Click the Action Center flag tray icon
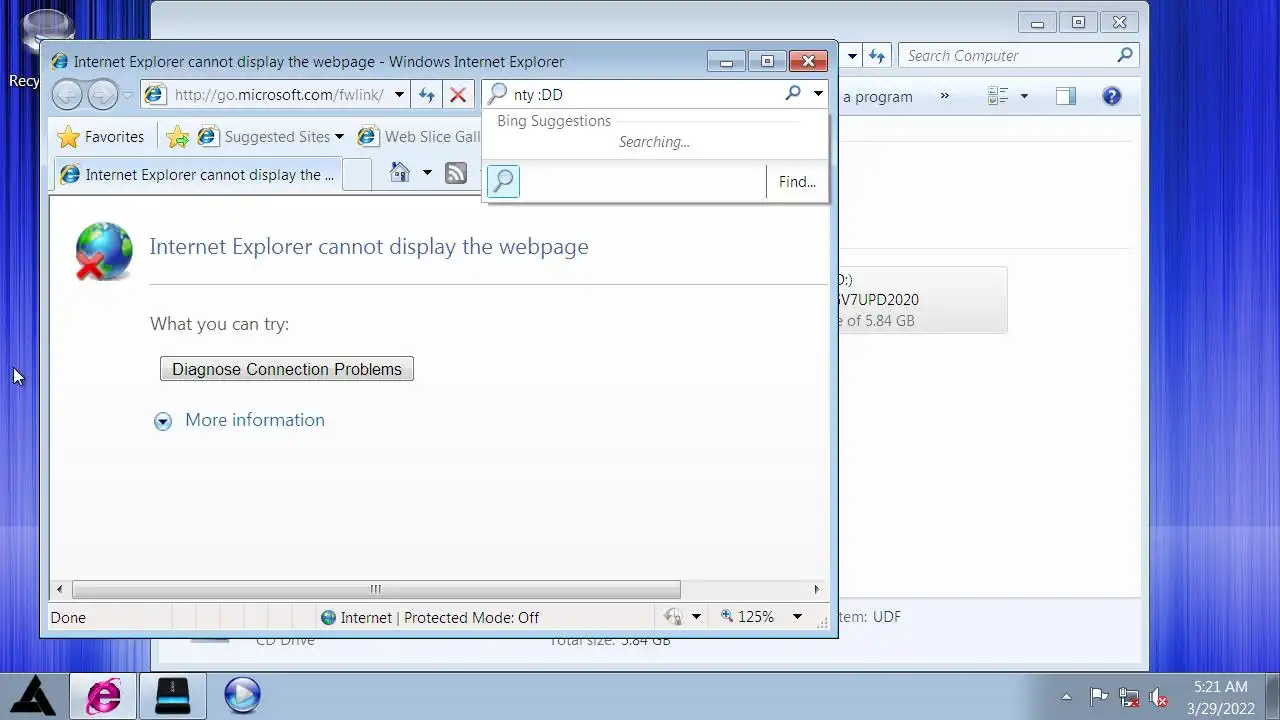The image size is (1280, 720). 1098,697
